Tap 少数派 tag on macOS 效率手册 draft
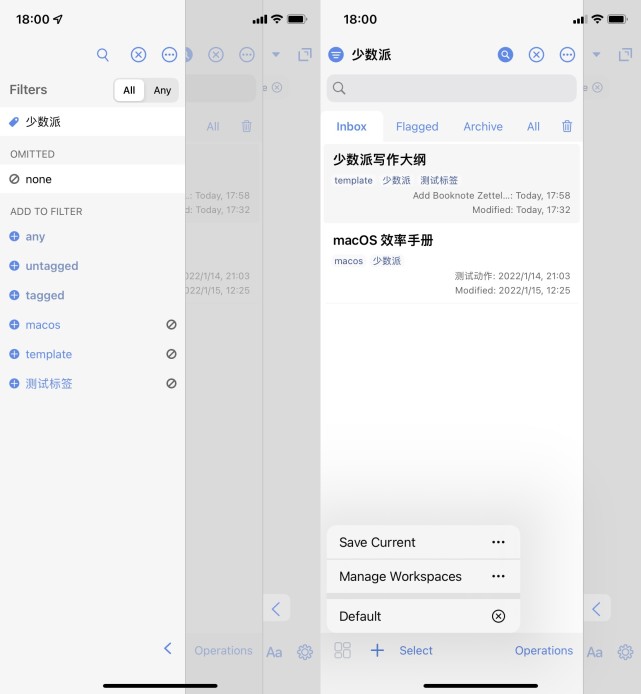The height and width of the screenshot is (694, 641). pos(386,261)
